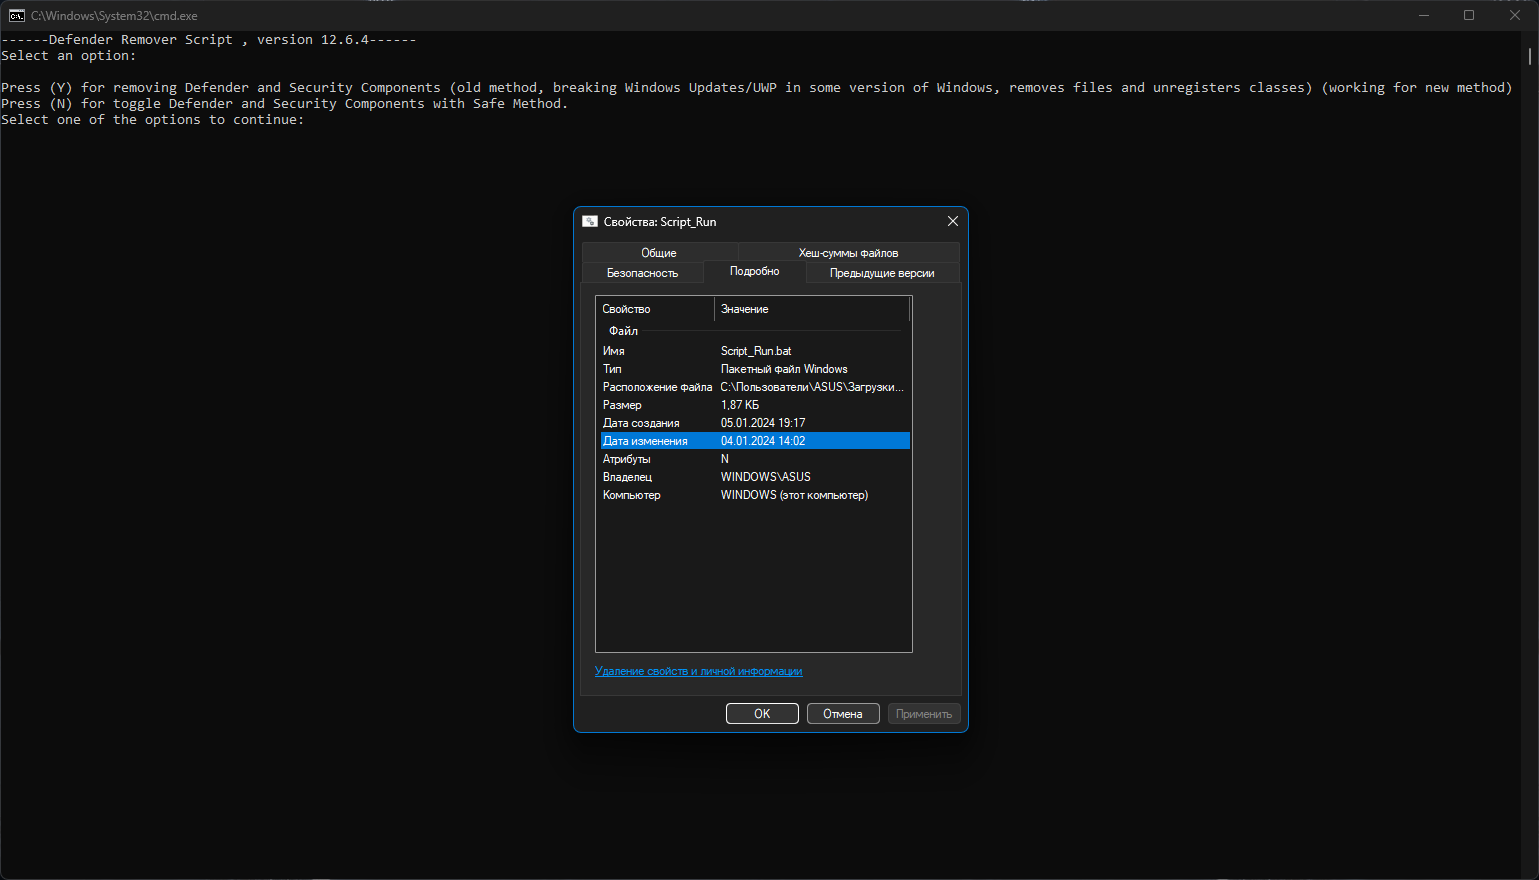Select the Дата создания row

755,423
